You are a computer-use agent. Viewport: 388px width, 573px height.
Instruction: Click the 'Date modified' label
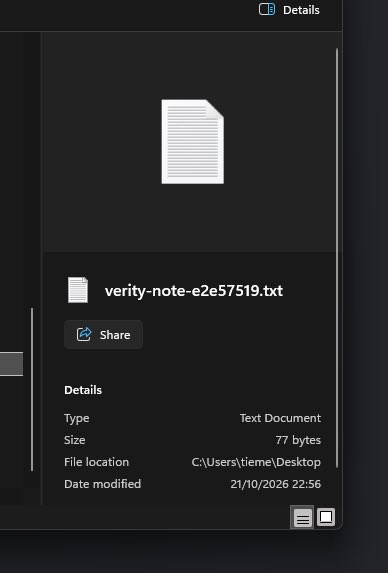click(x=103, y=484)
